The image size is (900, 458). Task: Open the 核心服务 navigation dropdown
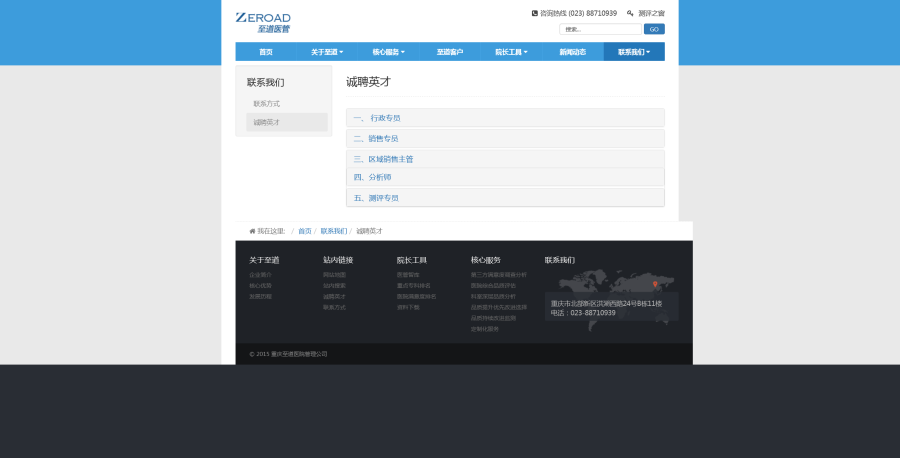pyautogui.click(x=388, y=52)
